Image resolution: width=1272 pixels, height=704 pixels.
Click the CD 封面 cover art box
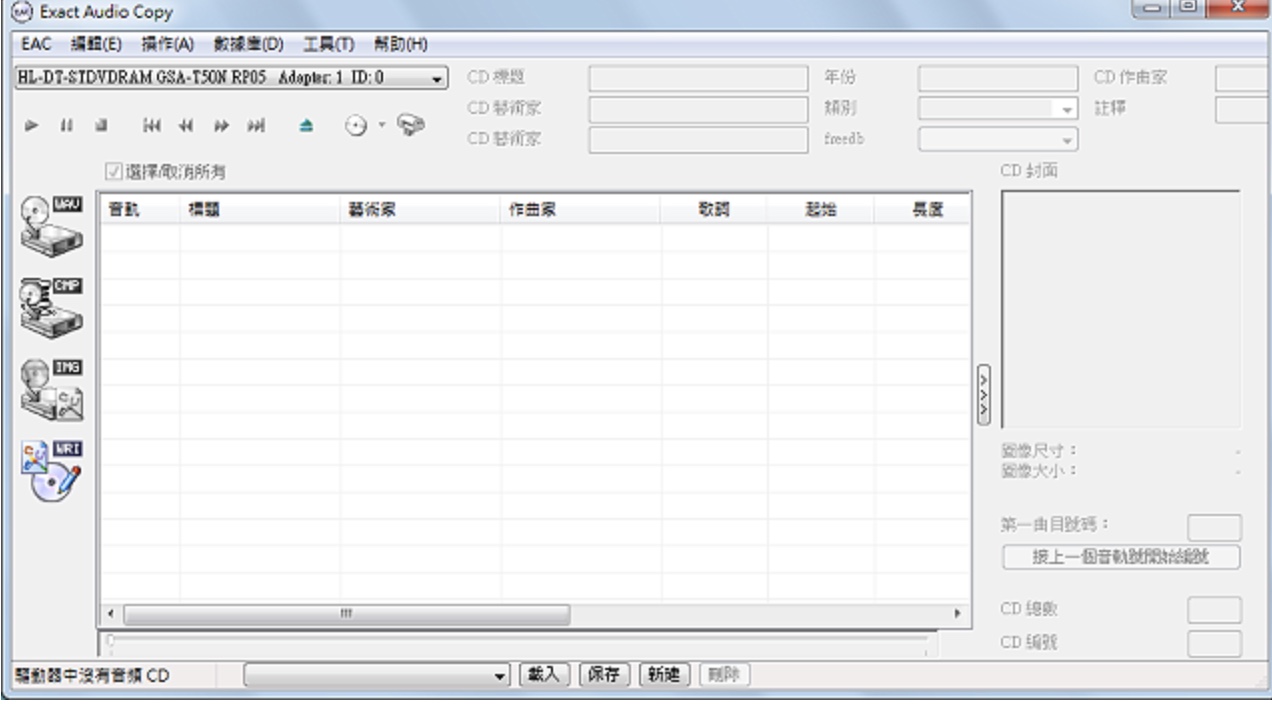click(1120, 310)
